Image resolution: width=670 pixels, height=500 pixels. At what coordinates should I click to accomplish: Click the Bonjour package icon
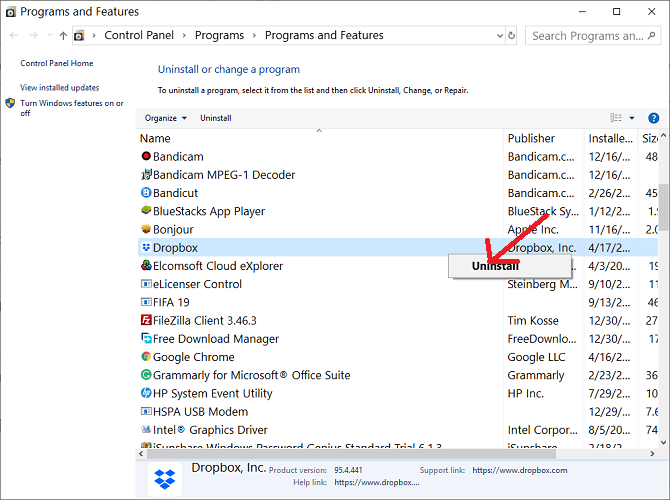(146, 229)
